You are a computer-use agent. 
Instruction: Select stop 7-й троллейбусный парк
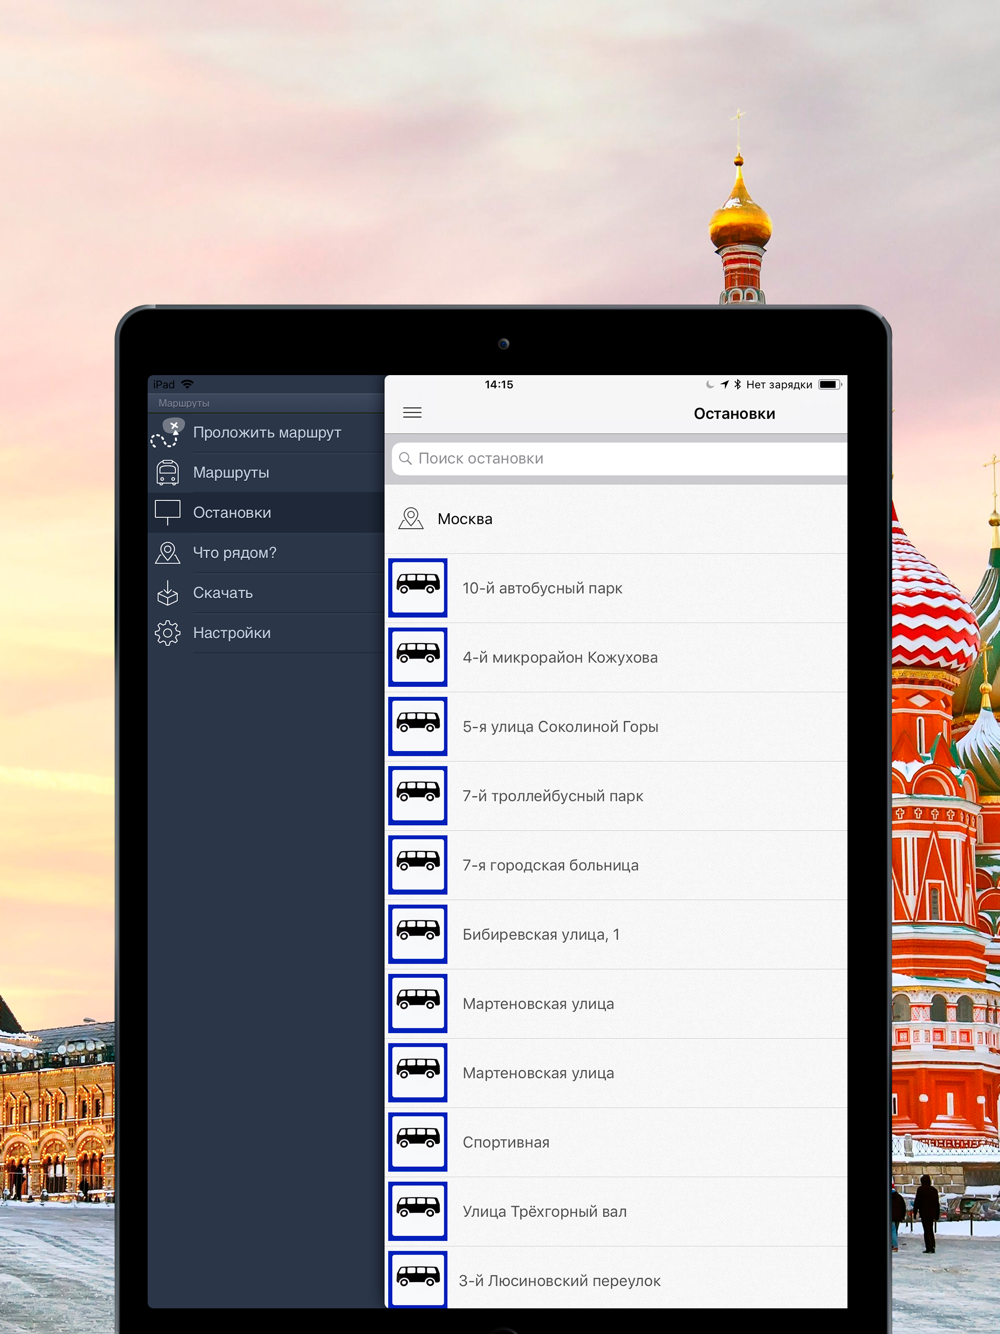tap(616, 796)
